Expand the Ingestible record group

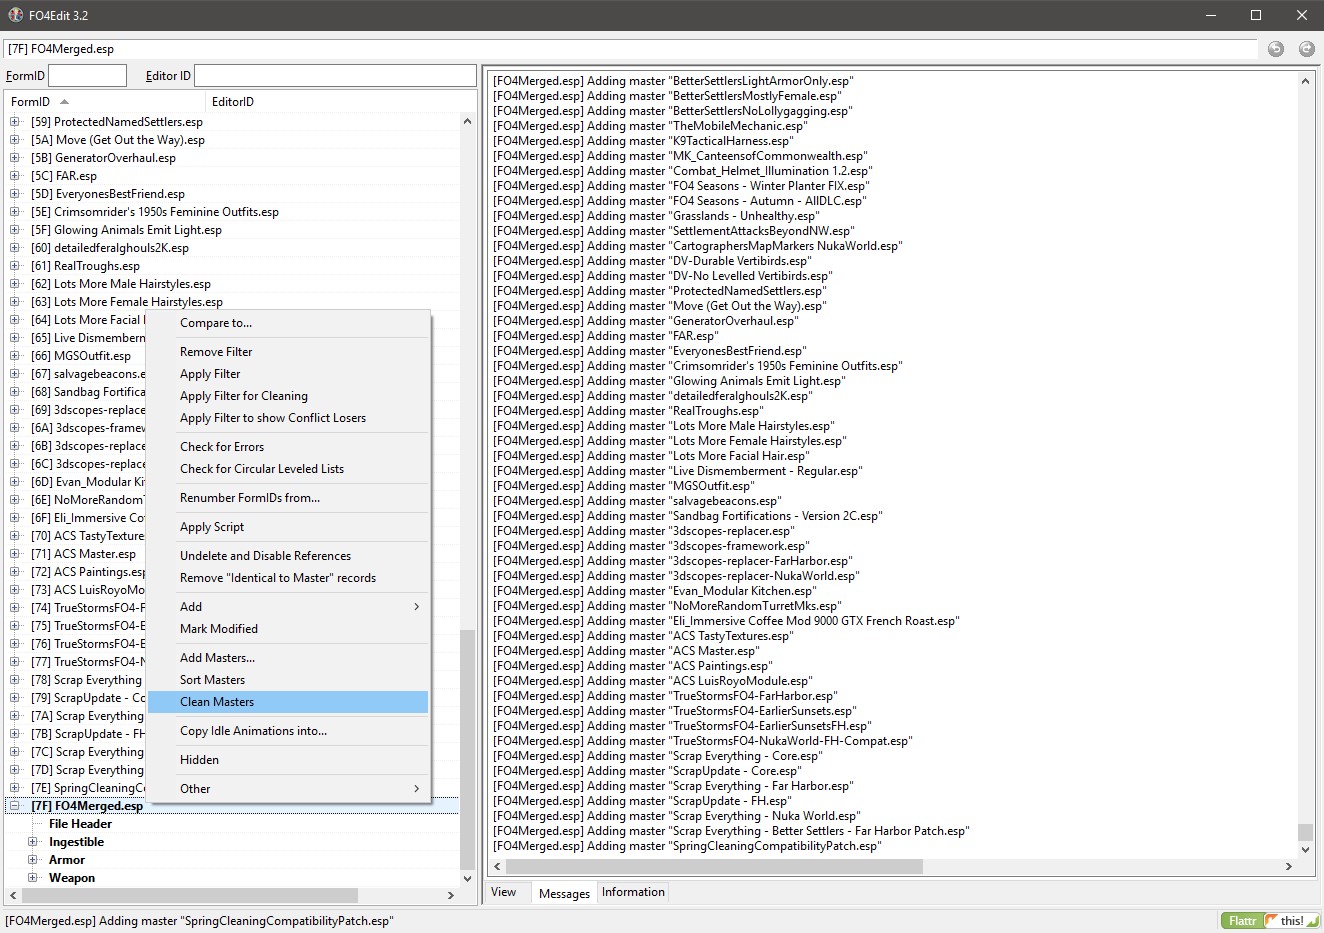(33, 842)
